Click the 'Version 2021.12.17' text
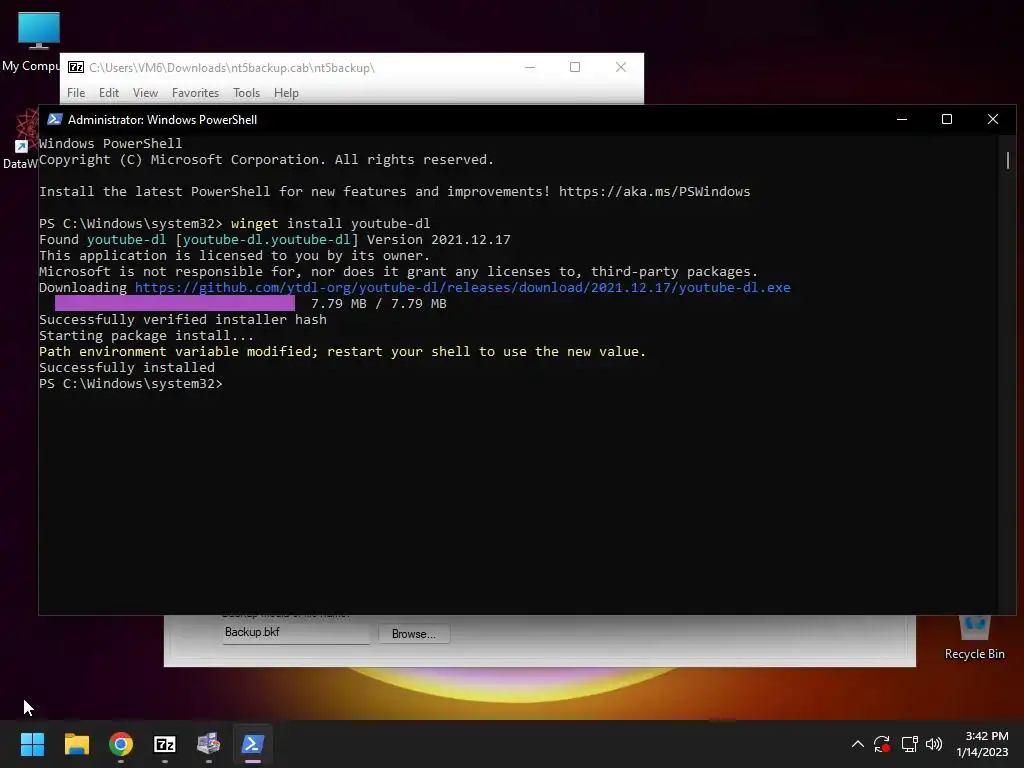 click(x=438, y=240)
